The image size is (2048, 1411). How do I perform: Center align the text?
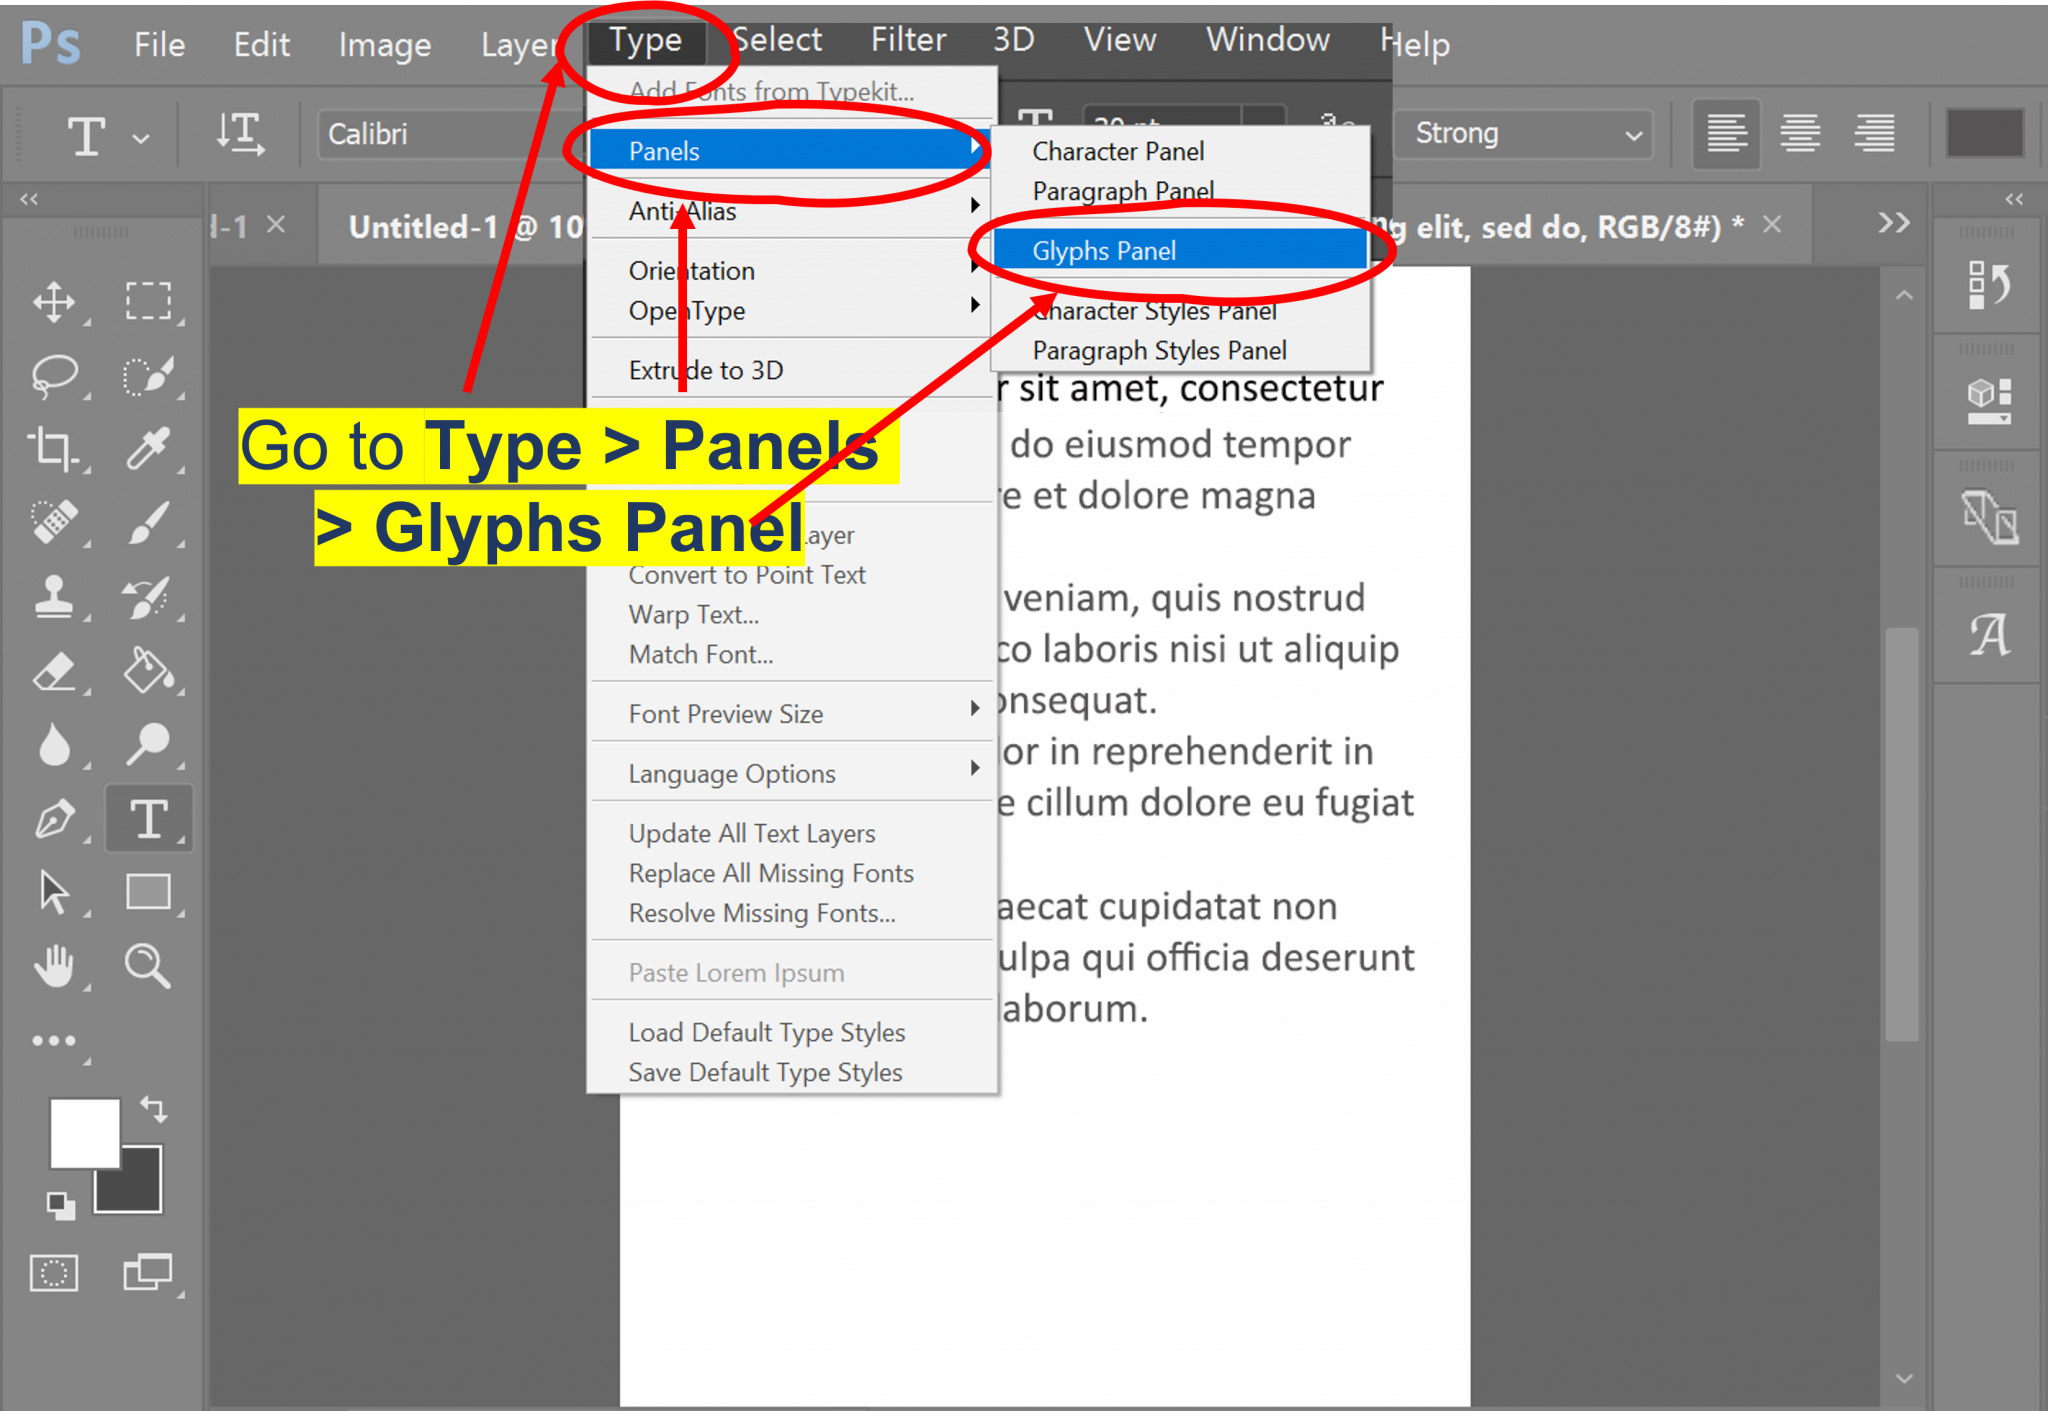pos(1800,133)
